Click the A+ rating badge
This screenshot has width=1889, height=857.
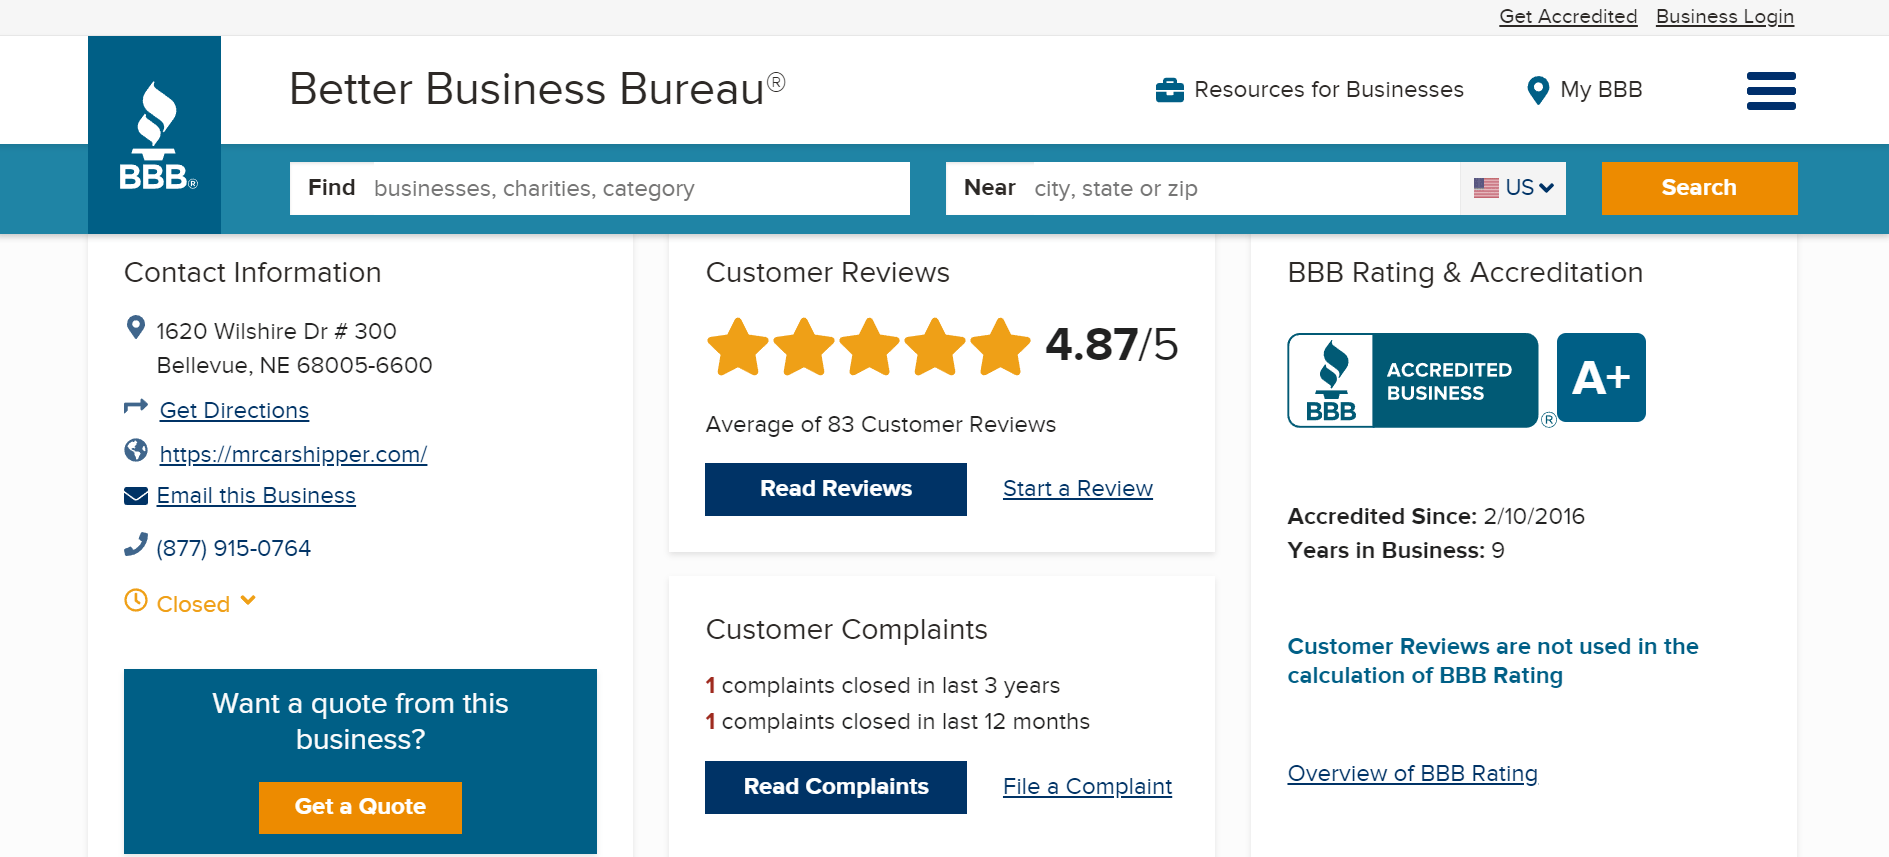[1600, 378]
